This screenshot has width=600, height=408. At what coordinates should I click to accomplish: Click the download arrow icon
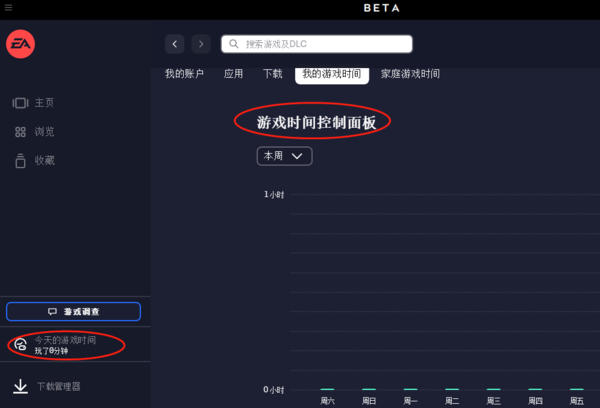20,387
